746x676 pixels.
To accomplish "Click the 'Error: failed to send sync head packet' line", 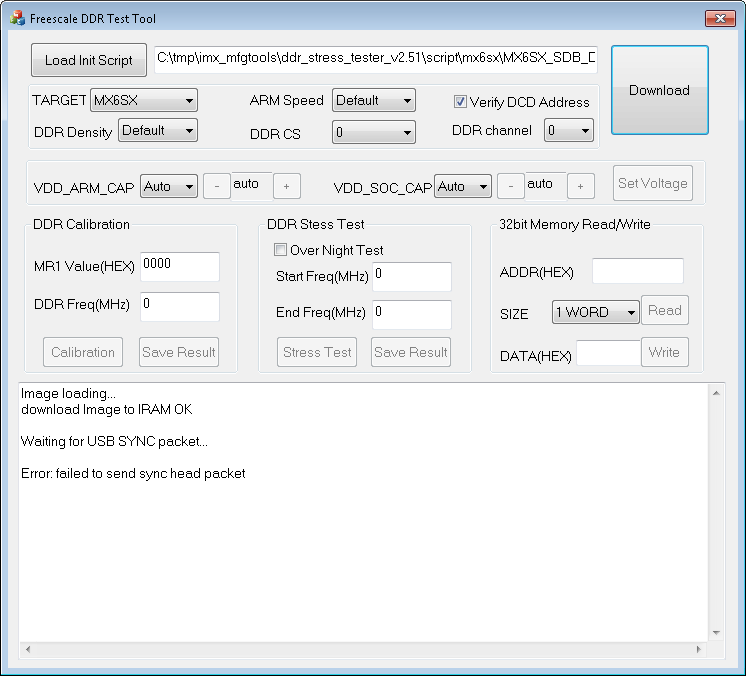I will (133, 473).
